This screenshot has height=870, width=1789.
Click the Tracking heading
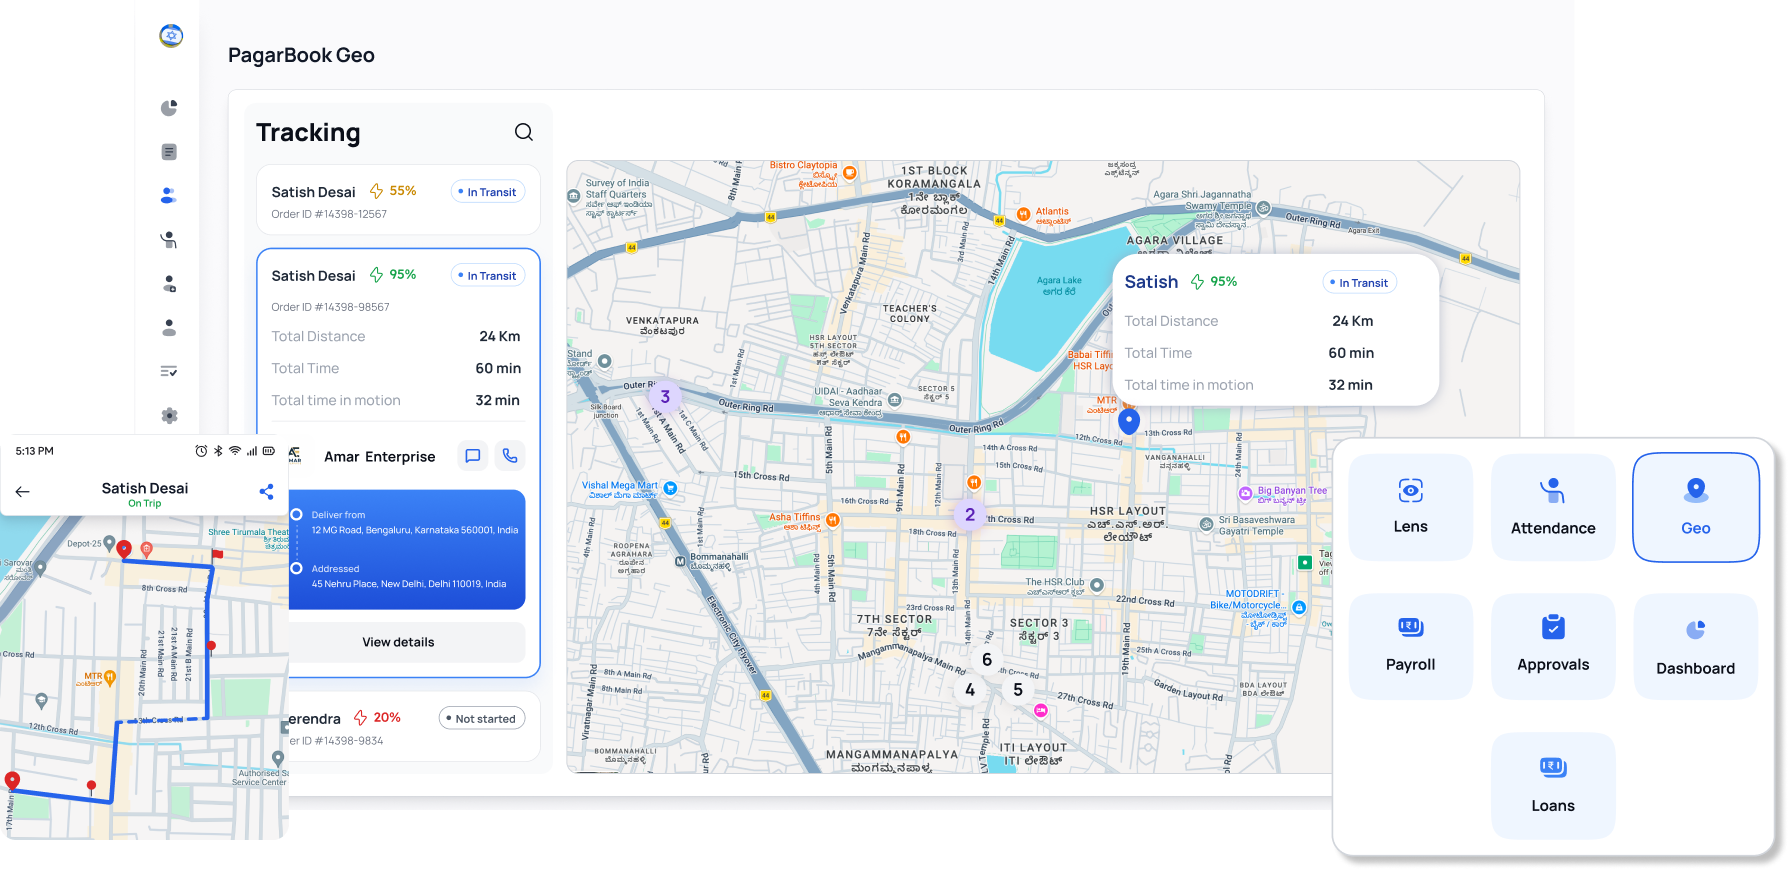point(308,133)
